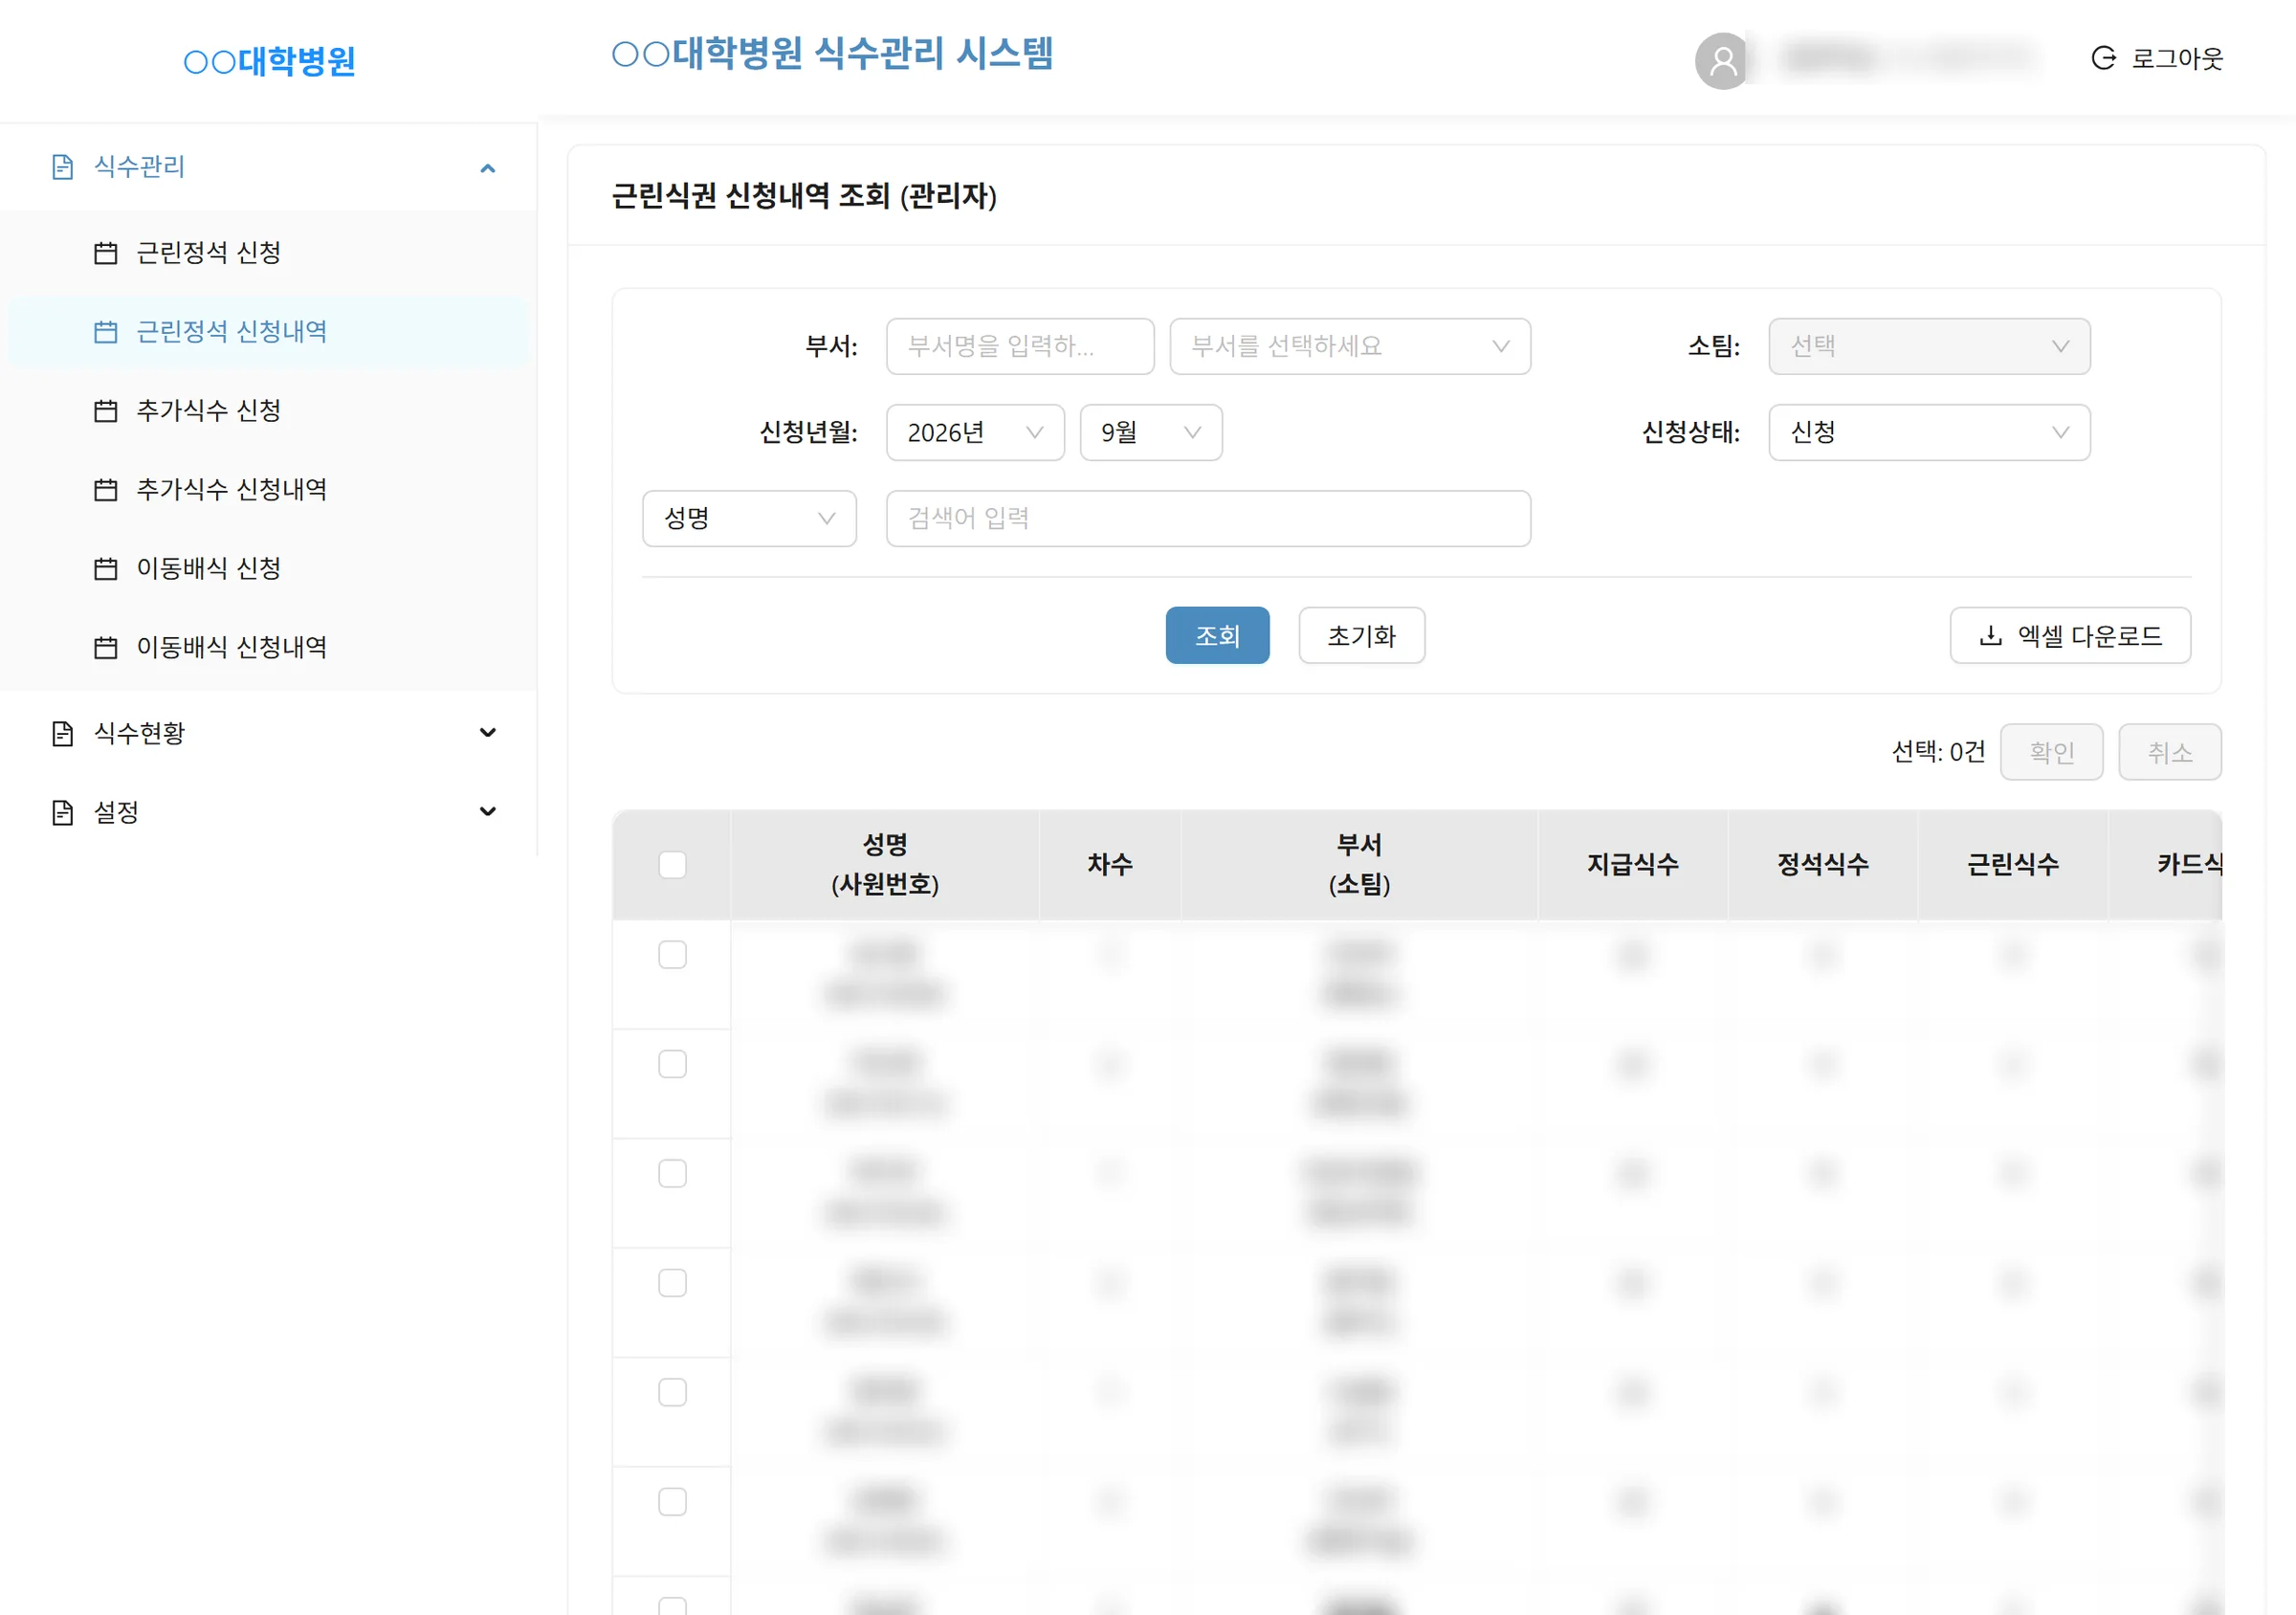The width and height of the screenshot is (2296, 1615).
Task: Click calendar icon beside 이동배식 신청
Action: (105, 569)
